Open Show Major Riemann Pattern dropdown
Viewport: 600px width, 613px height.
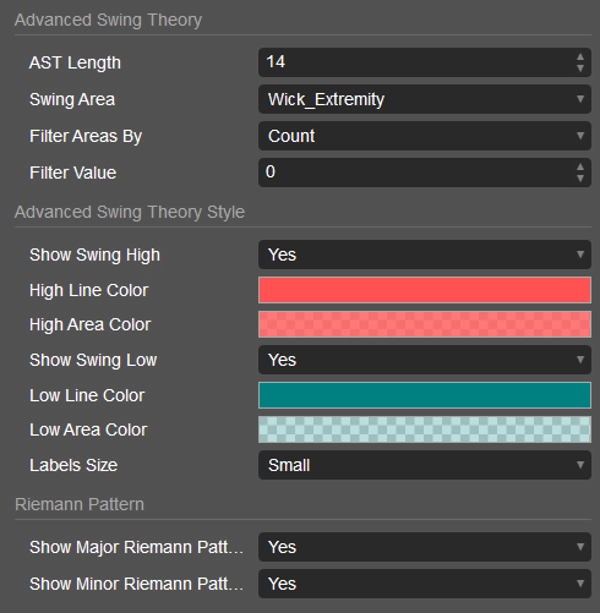coord(424,547)
